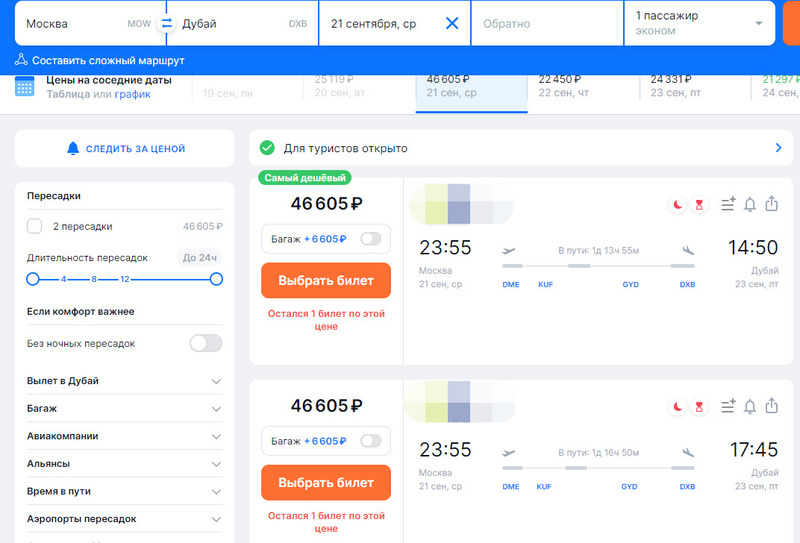
Task: Swap origin and destination cities icon
Action: pyautogui.click(x=166, y=23)
